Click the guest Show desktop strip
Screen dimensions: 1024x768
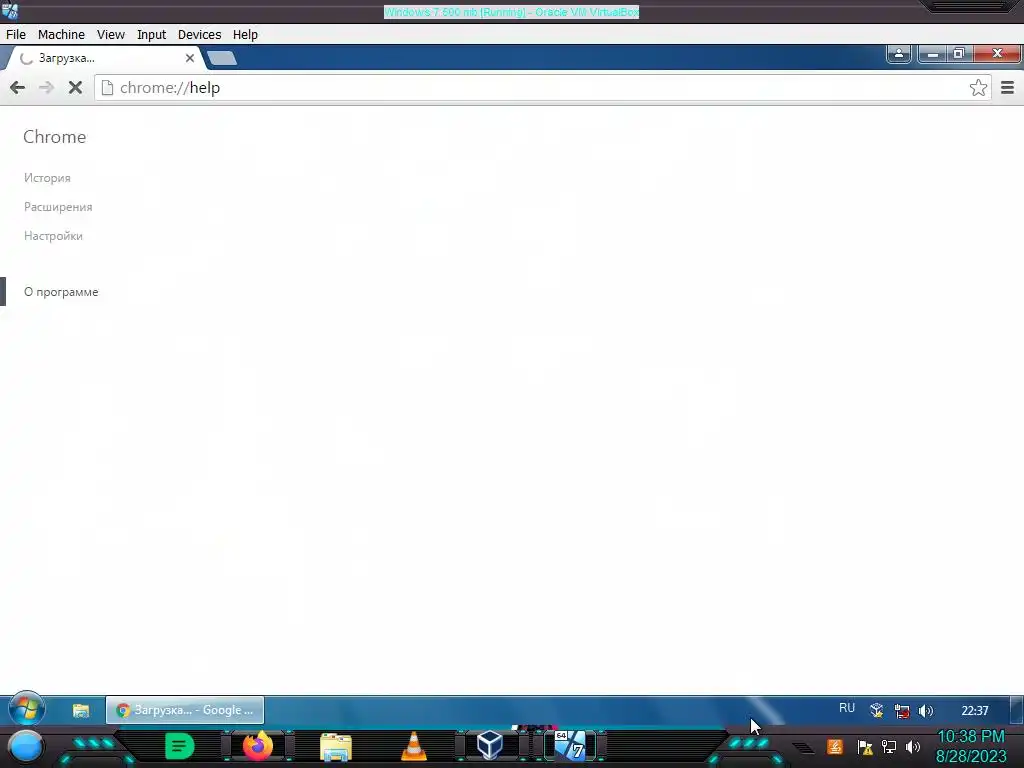[x=1016, y=711]
